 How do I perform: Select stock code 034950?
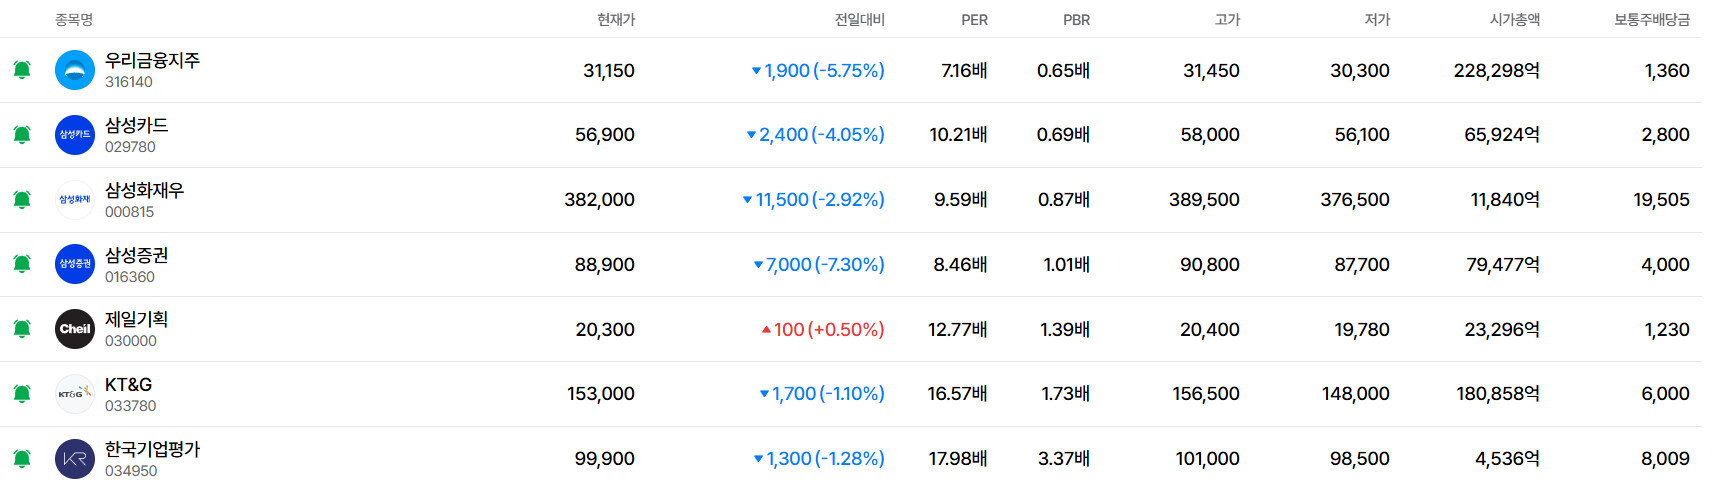pos(131,471)
